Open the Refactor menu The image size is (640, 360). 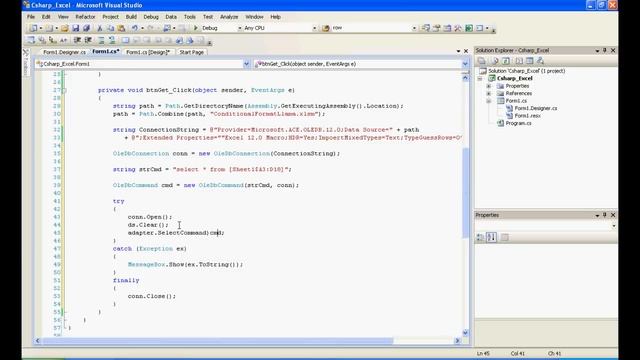pyautogui.click(x=85, y=17)
